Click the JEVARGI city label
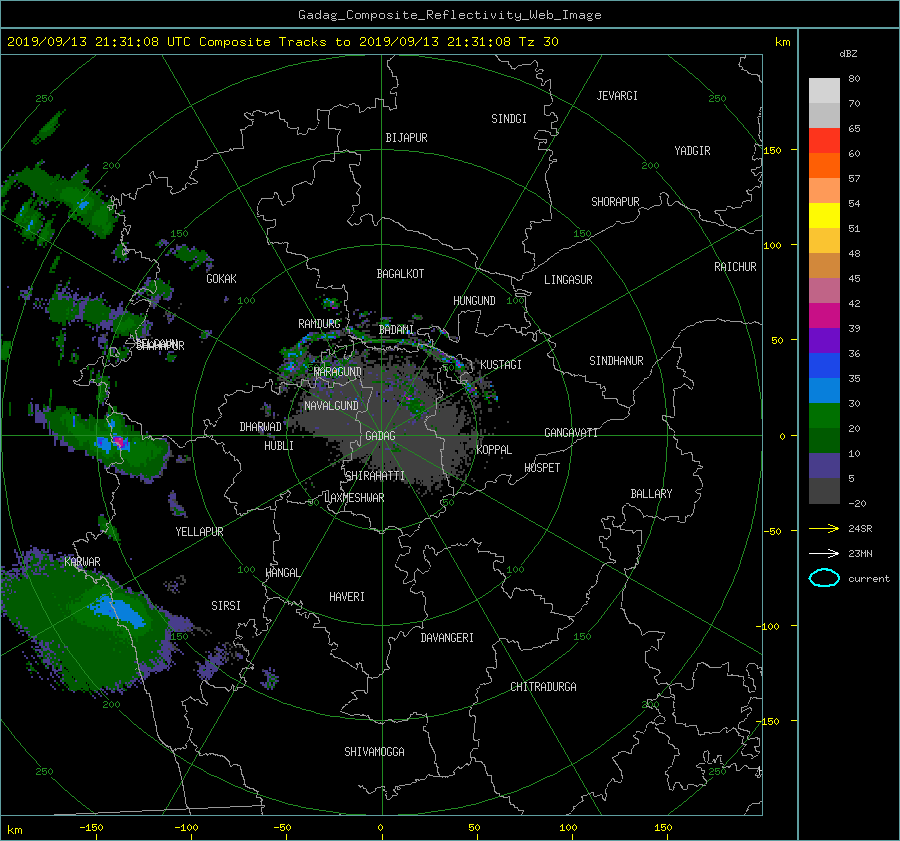The width and height of the screenshot is (900, 841). click(x=617, y=96)
